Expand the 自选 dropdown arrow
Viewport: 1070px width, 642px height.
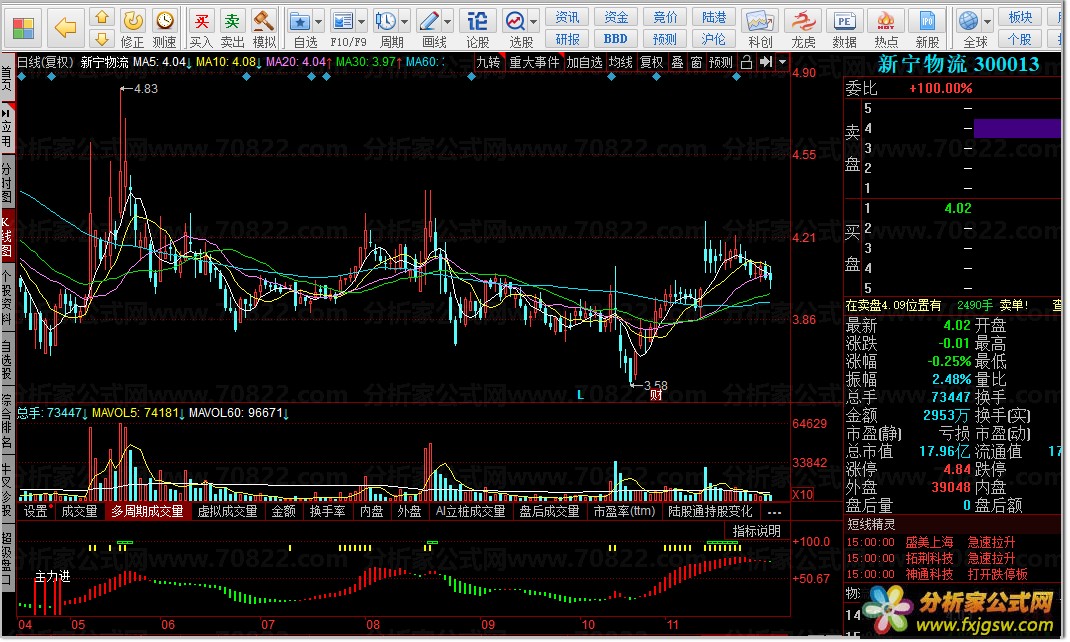pos(319,22)
